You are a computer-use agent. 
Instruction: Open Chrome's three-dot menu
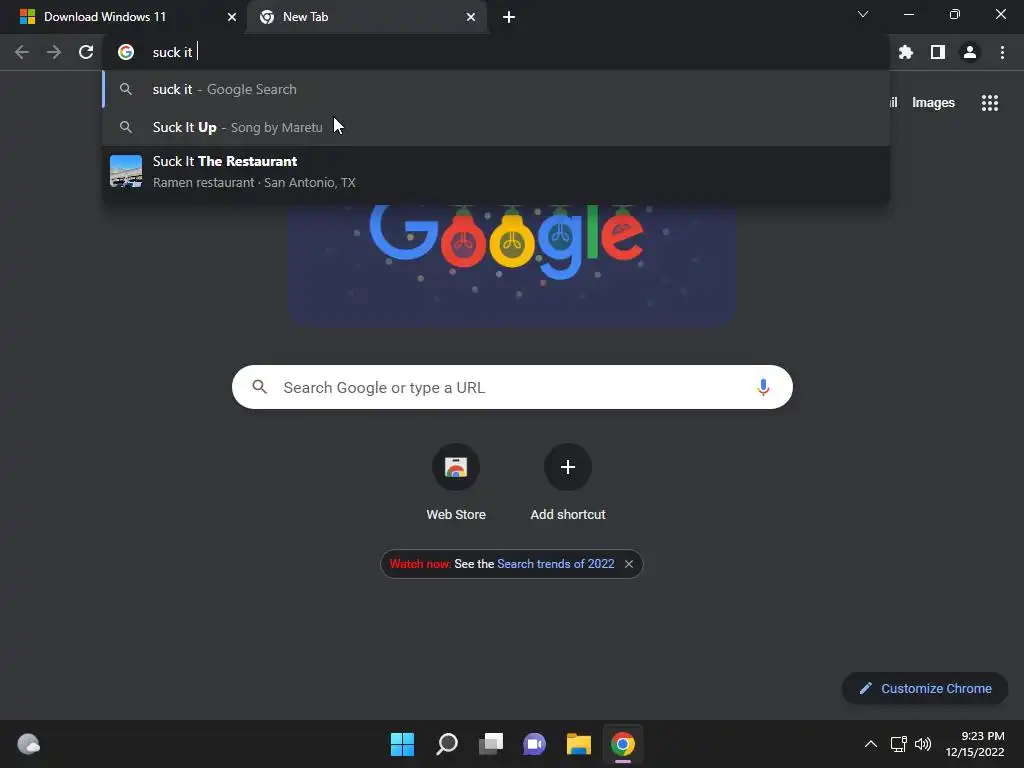pyautogui.click(x=1002, y=52)
